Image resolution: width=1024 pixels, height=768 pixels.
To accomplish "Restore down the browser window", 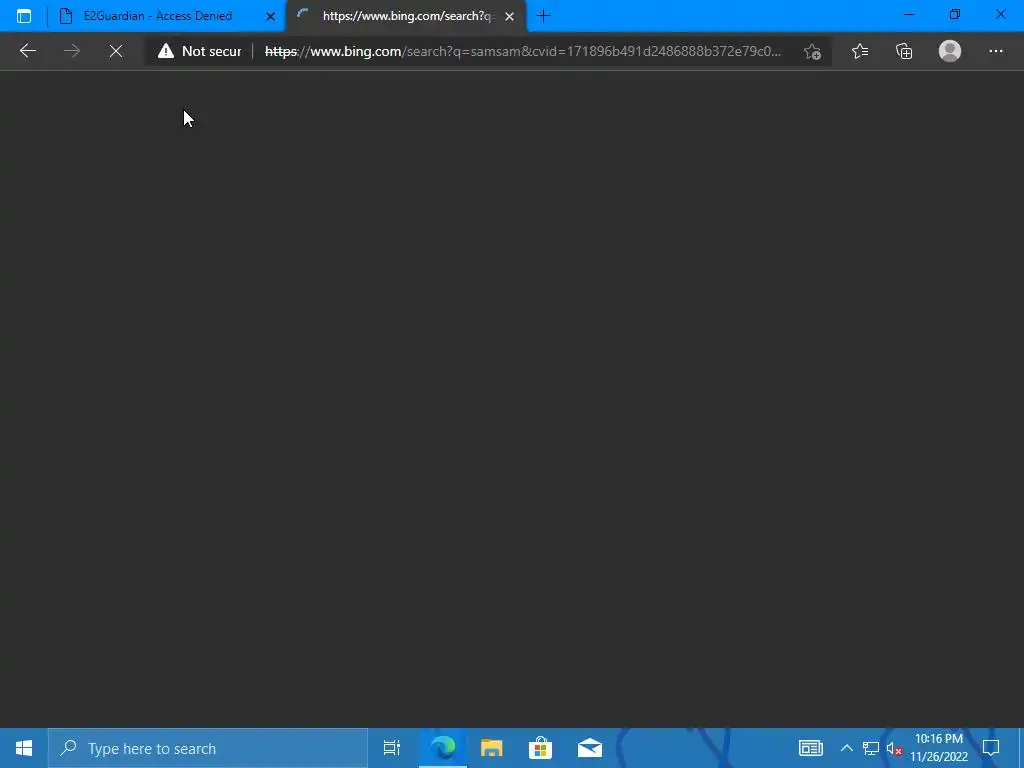I will (x=955, y=14).
